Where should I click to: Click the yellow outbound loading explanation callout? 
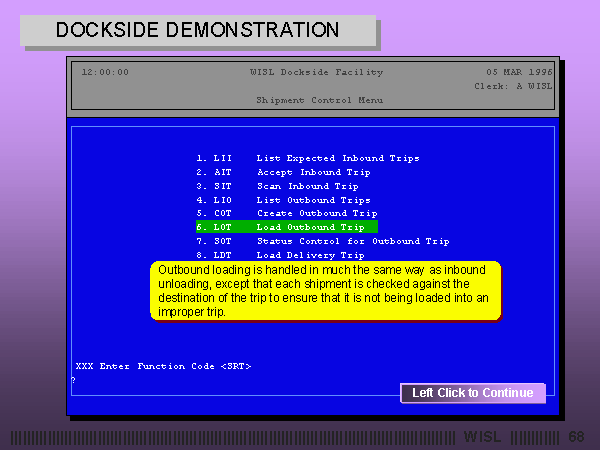pos(326,291)
